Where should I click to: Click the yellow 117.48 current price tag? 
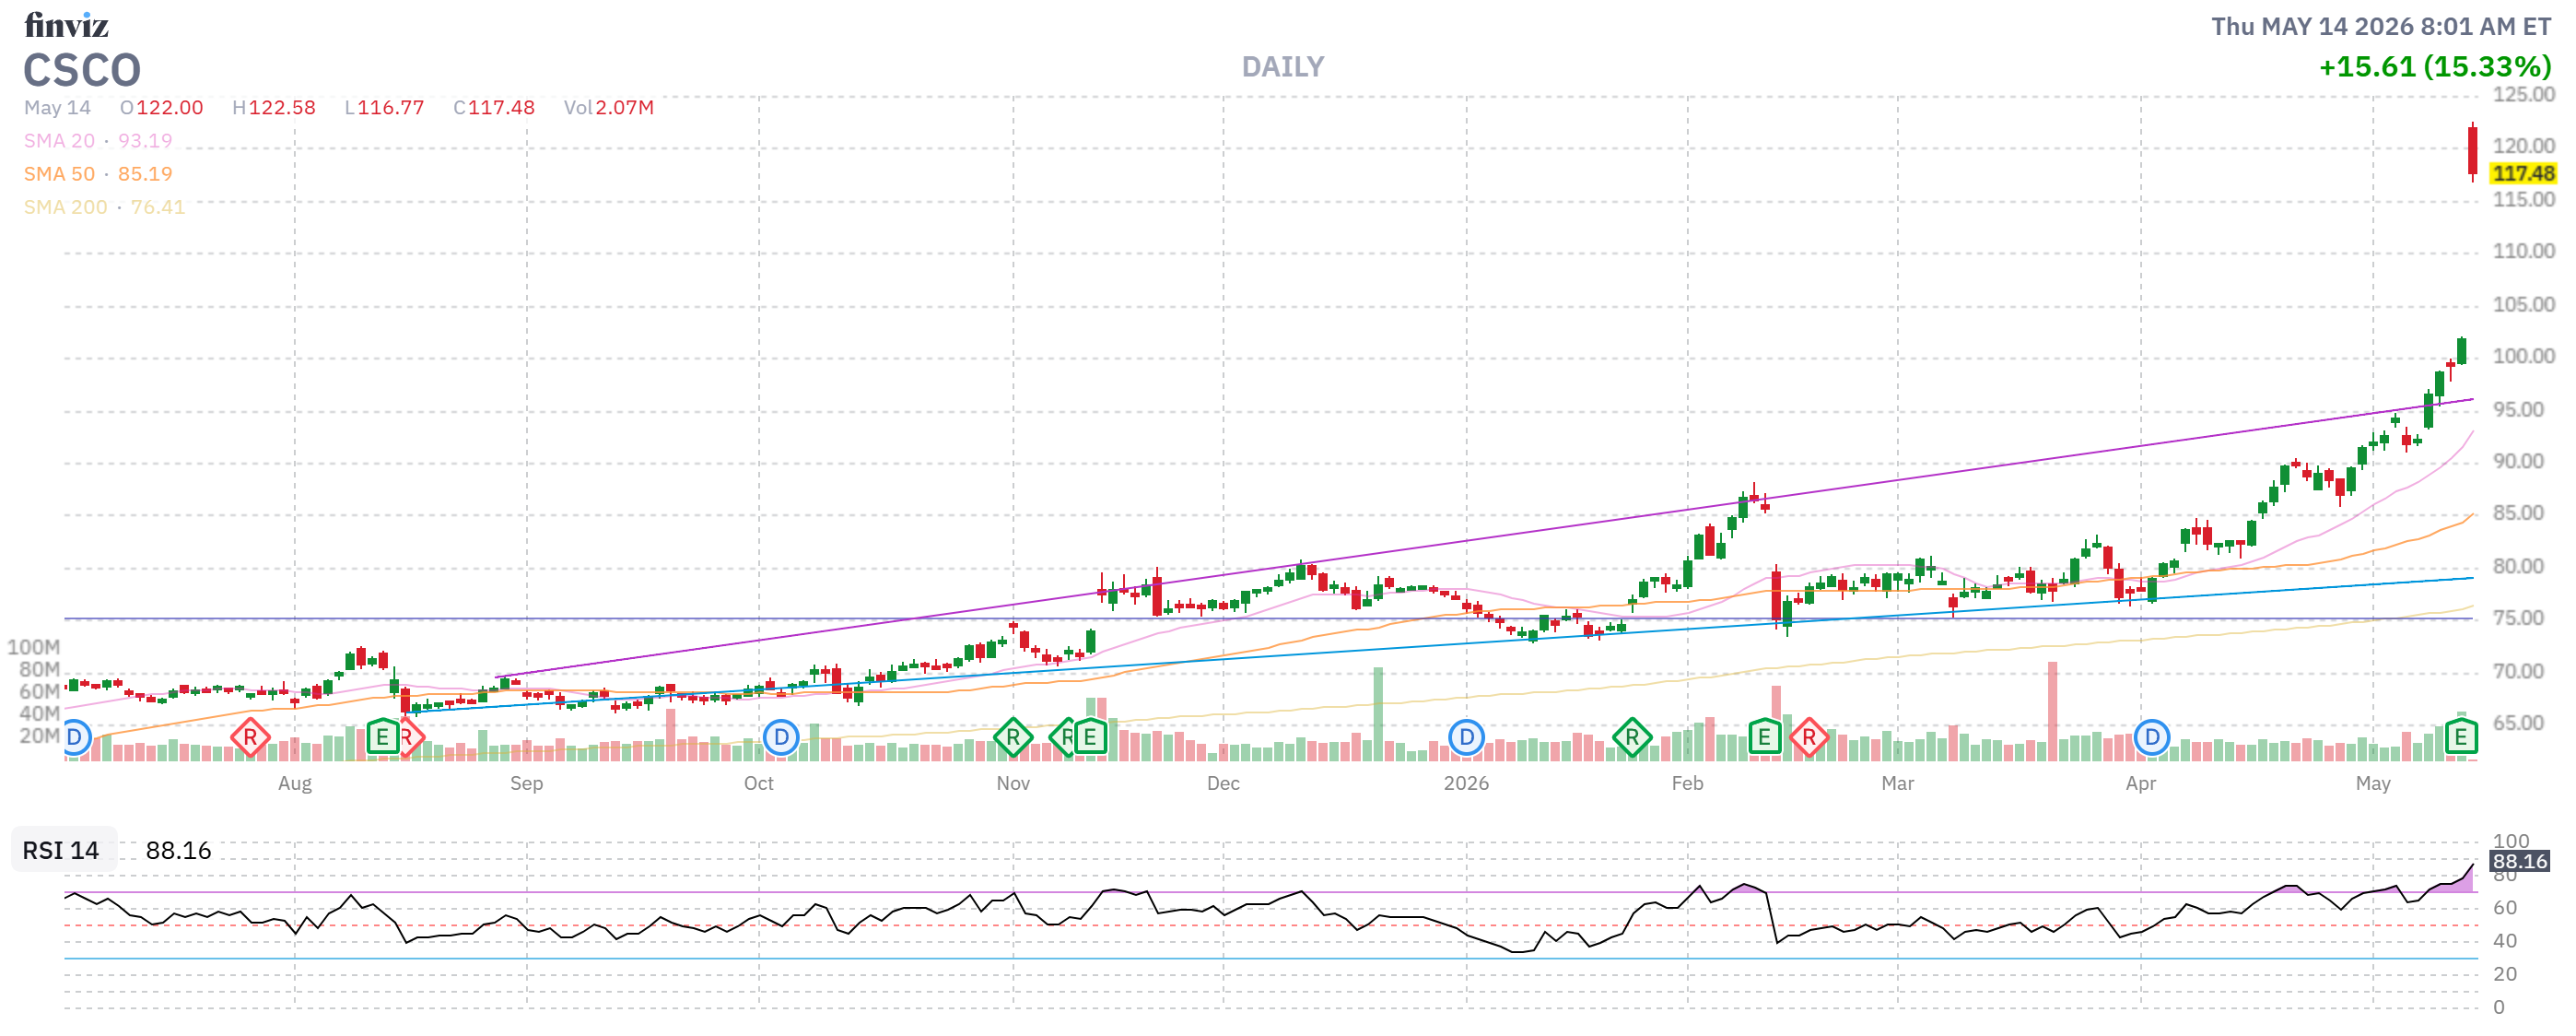click(2523, 174)
